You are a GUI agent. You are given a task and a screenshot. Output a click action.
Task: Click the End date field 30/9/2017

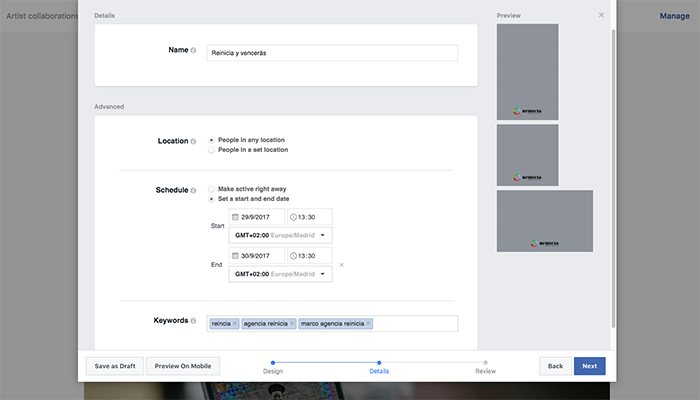point(257,256)
